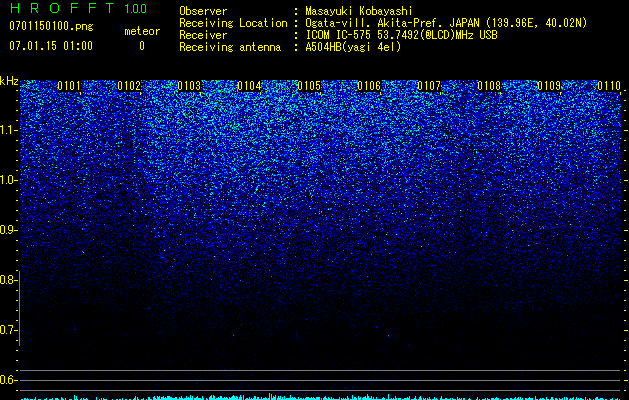Click the date 07.01.15 01:00
Screen dimensions: 629x400
[x=51, y=46]
